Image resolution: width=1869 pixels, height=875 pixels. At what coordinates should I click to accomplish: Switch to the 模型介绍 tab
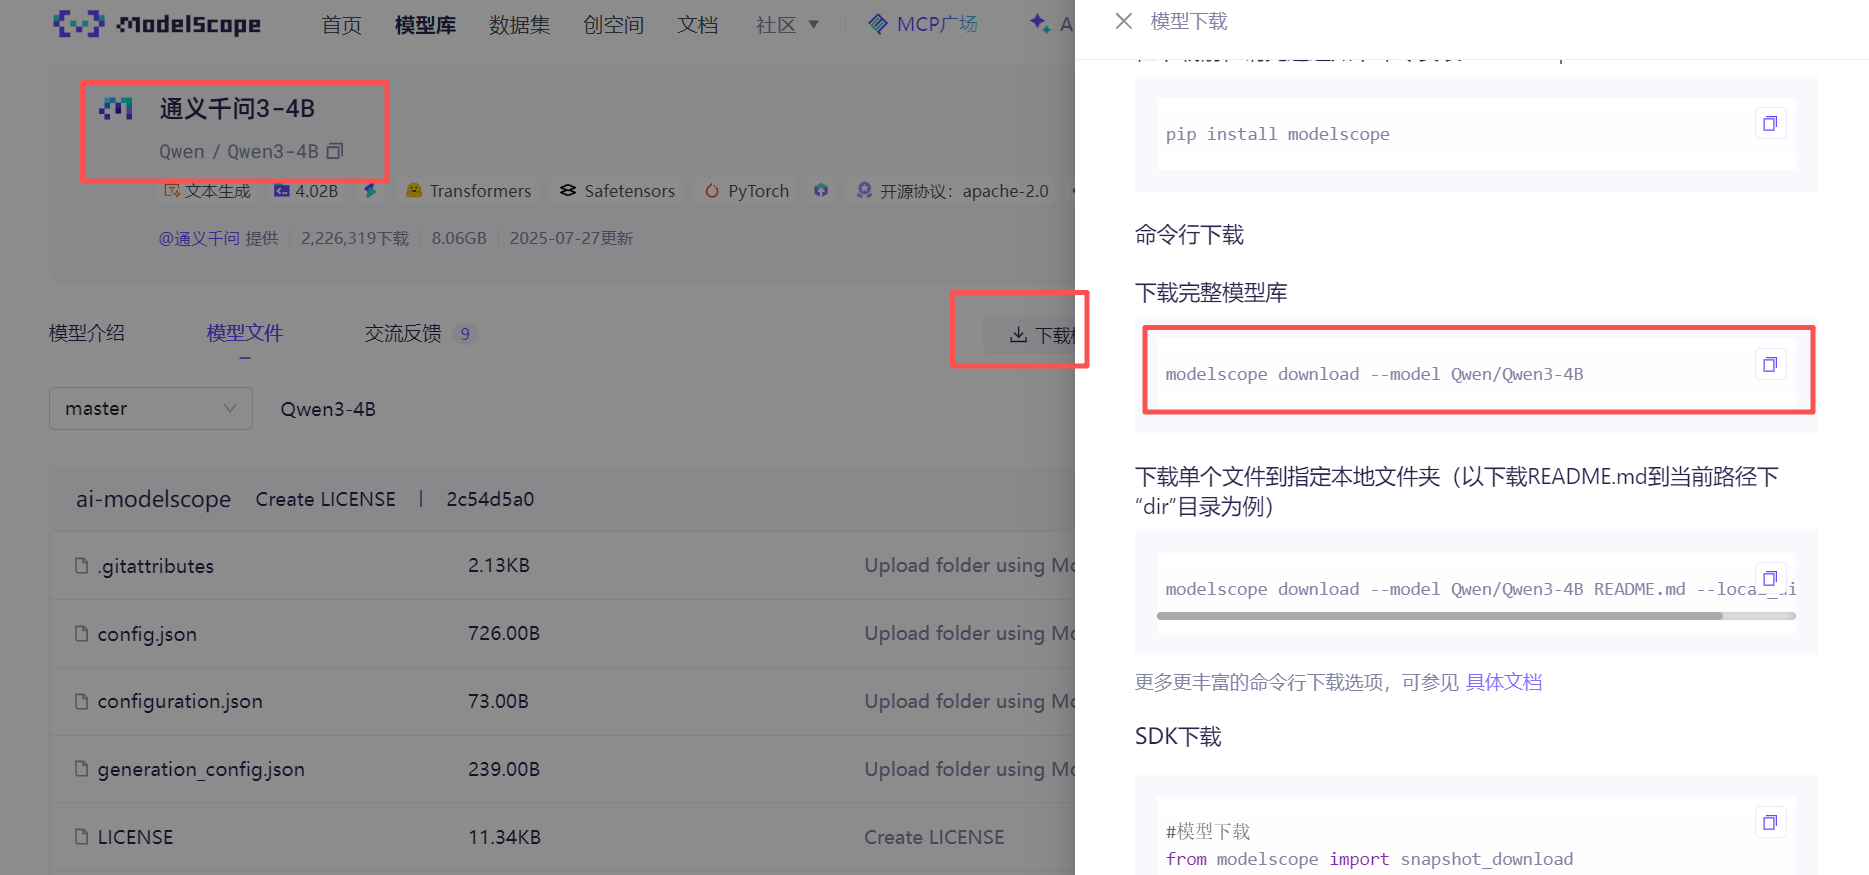tap(87, 333)
